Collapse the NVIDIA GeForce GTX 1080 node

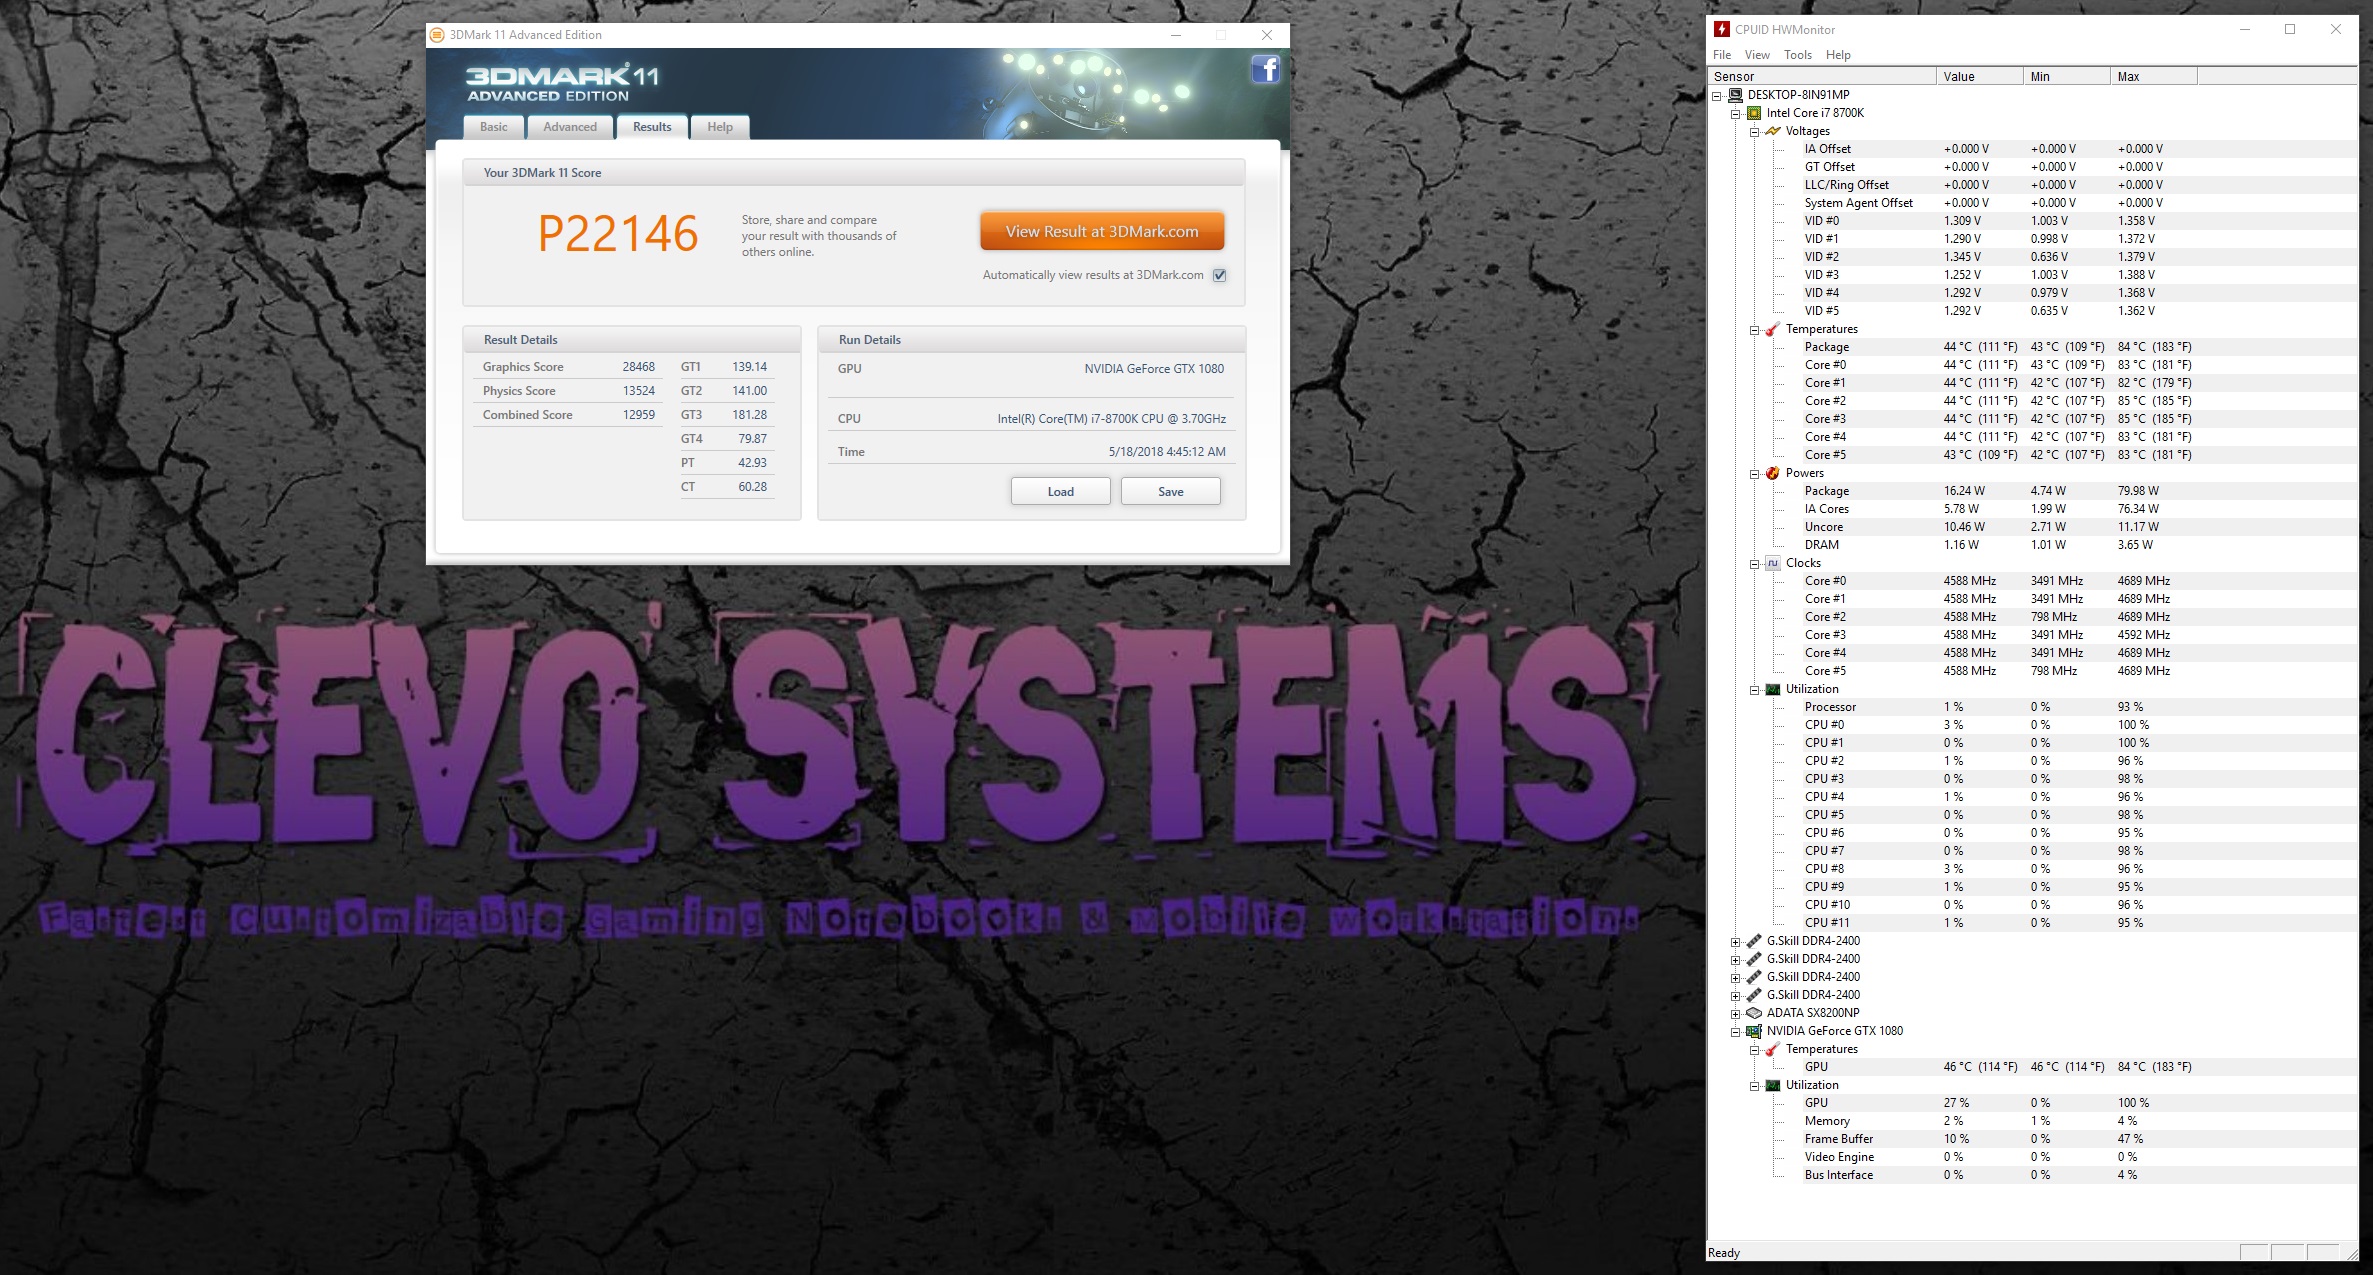1736,1032
